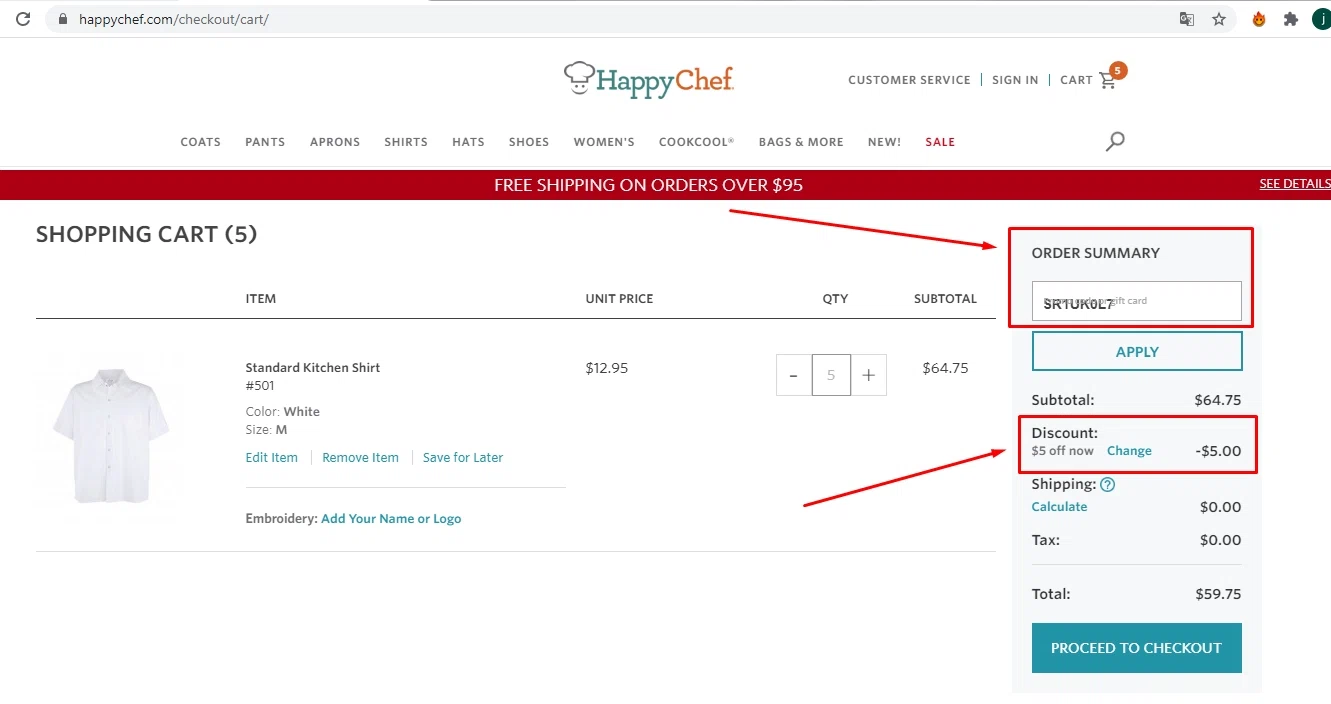Screen dimensions: 1331x704
Task: Click the item number #501
Action: click(x=260, y=386)
